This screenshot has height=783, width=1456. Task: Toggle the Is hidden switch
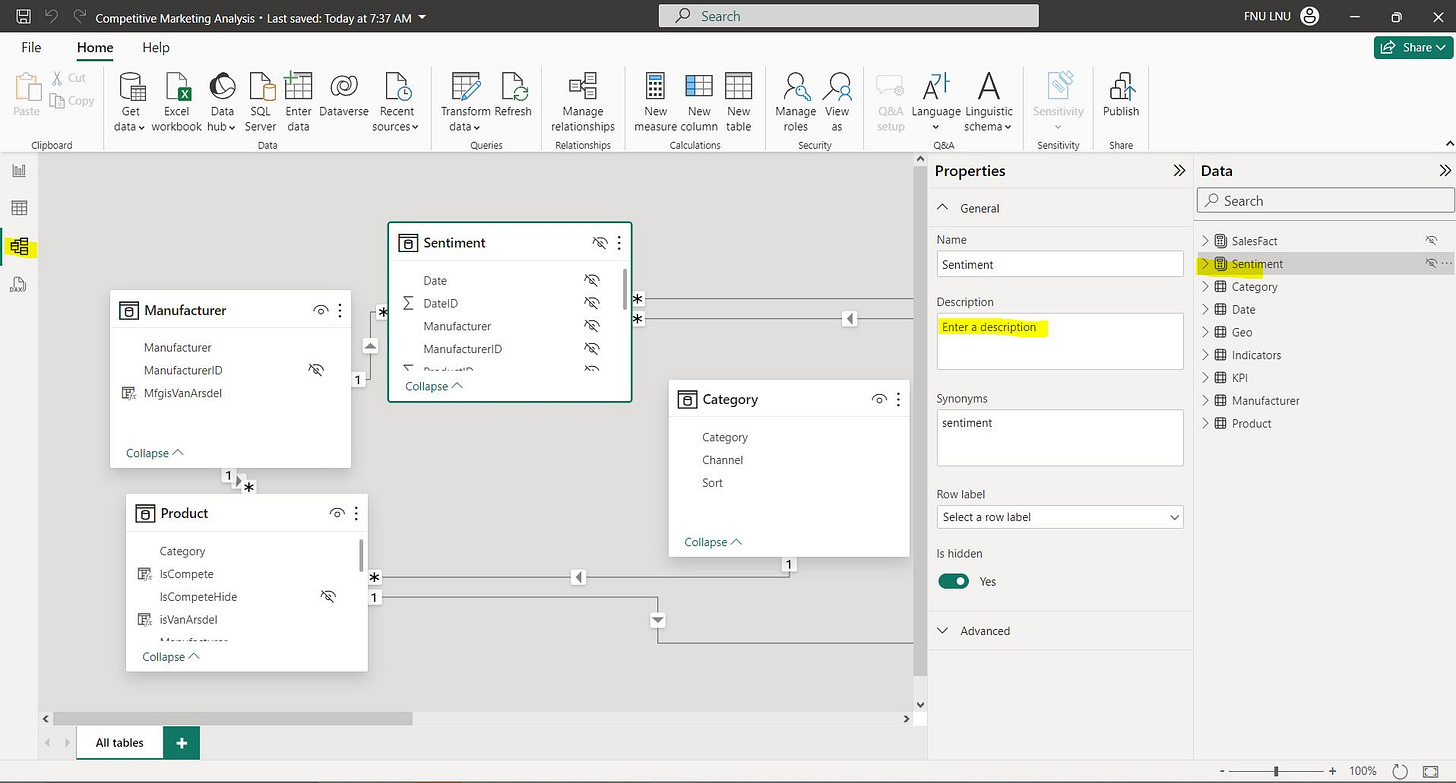click(x=954, y=581)
